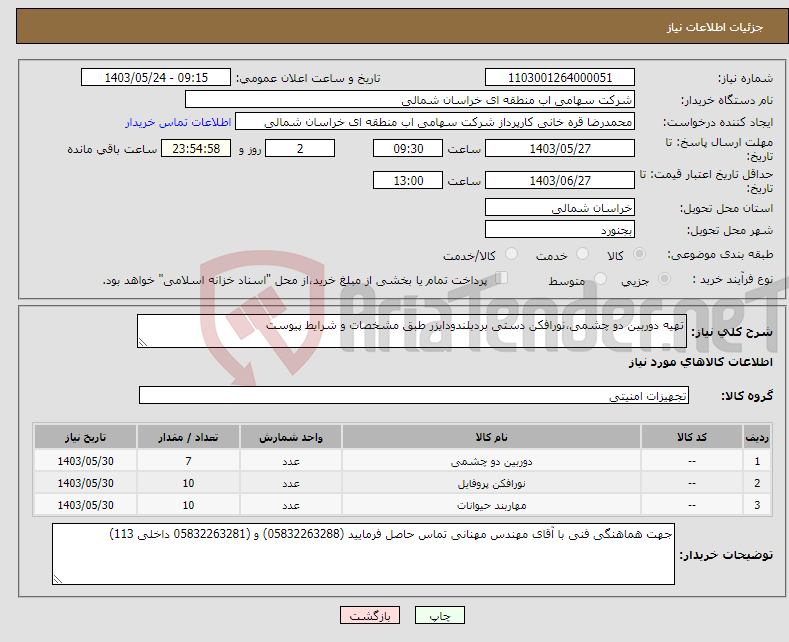Click the نورافکن پروفایل item name
This screenshot has height=642, width=789.
point(491,484)
